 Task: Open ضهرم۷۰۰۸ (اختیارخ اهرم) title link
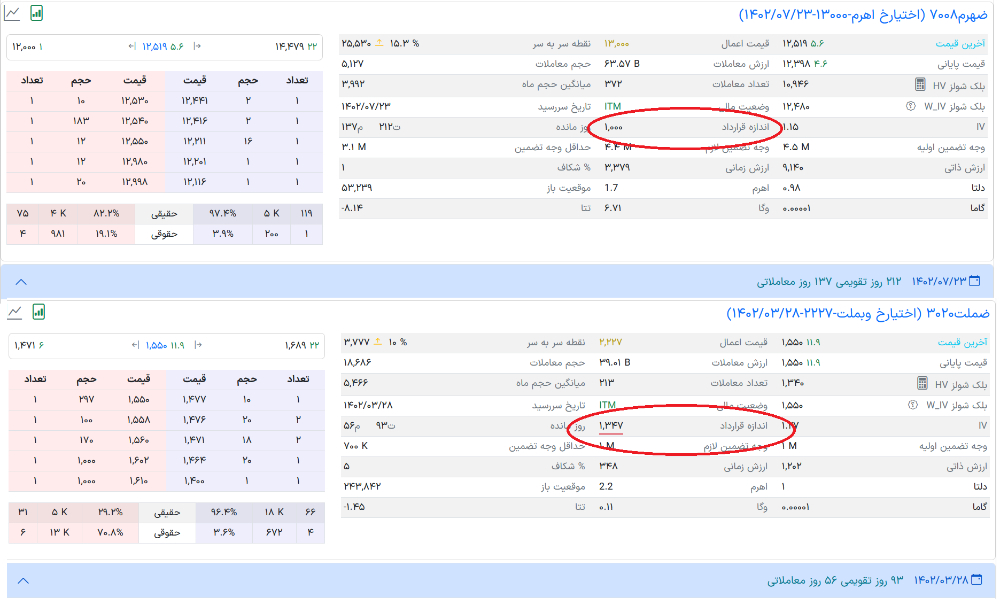[863, 15]
